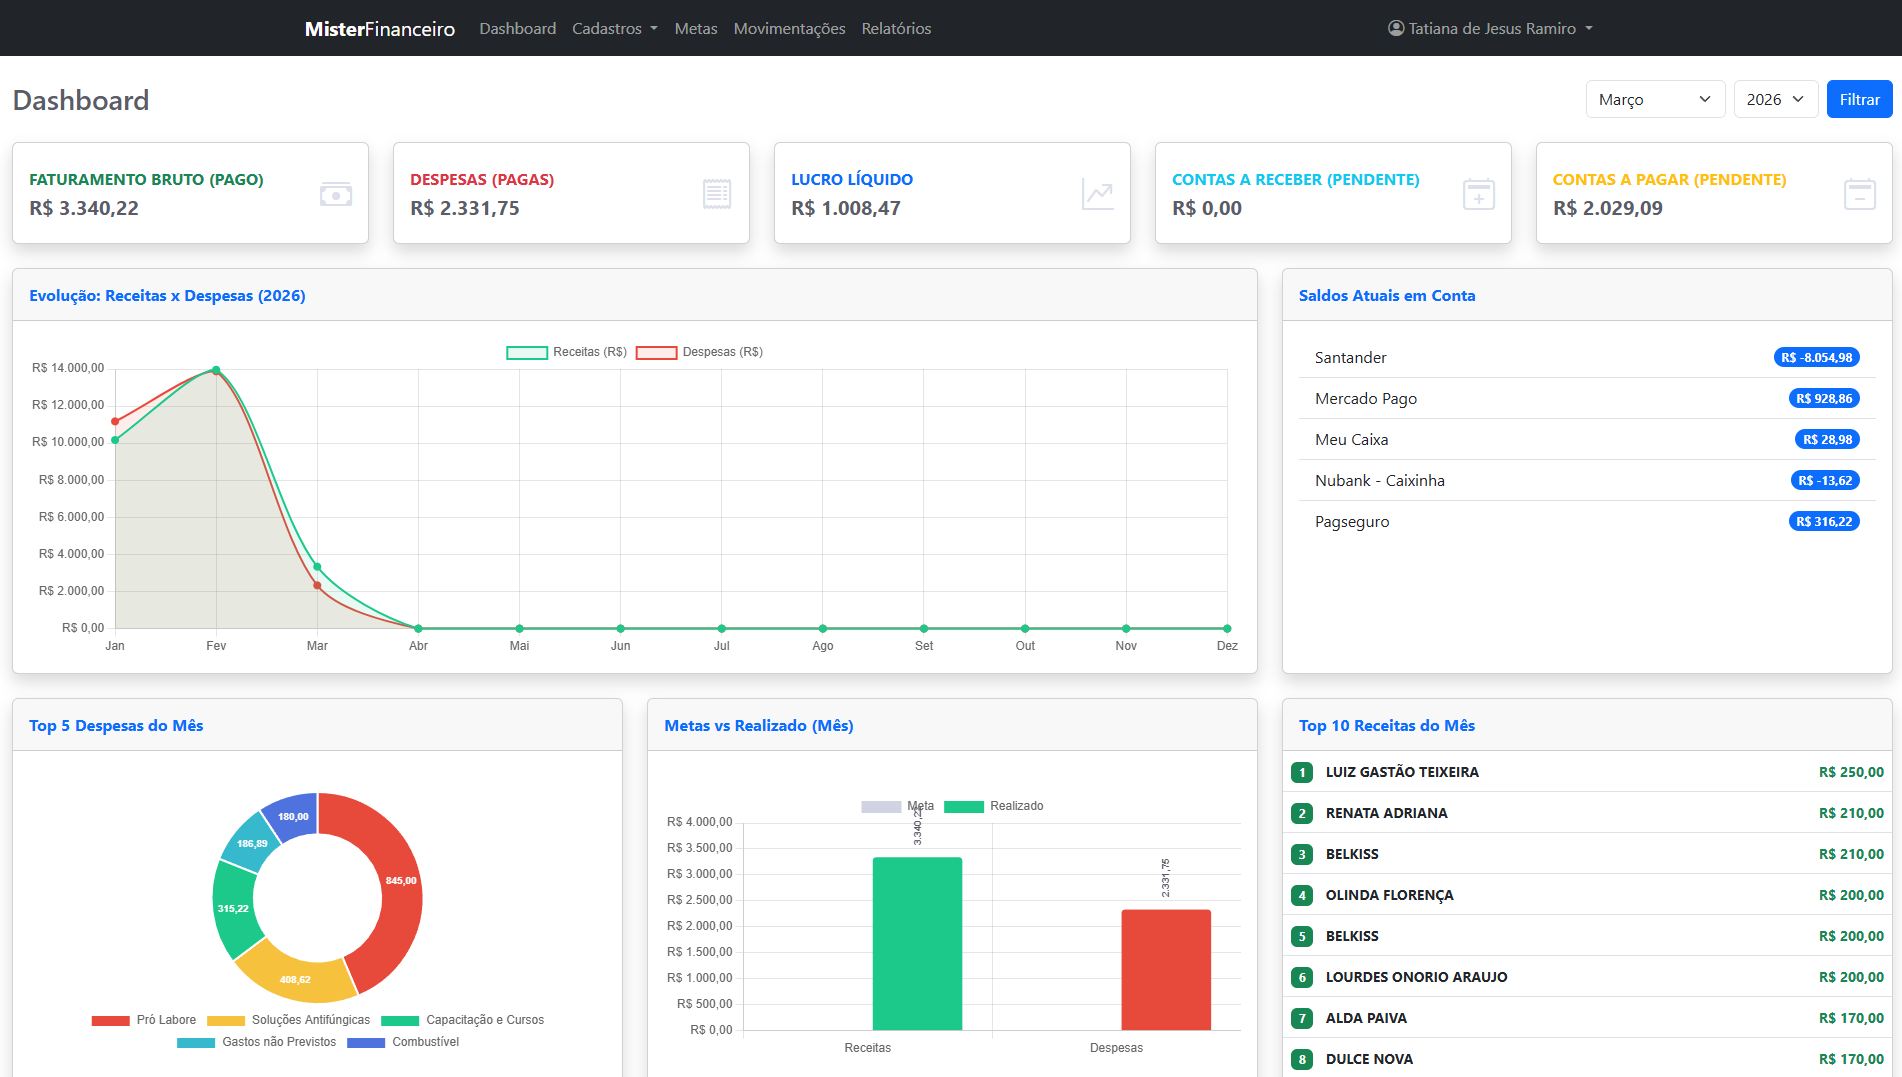Click the Realizado bar for Receitas
The image size is (1902, 1077).
click(x=916, y=940)
